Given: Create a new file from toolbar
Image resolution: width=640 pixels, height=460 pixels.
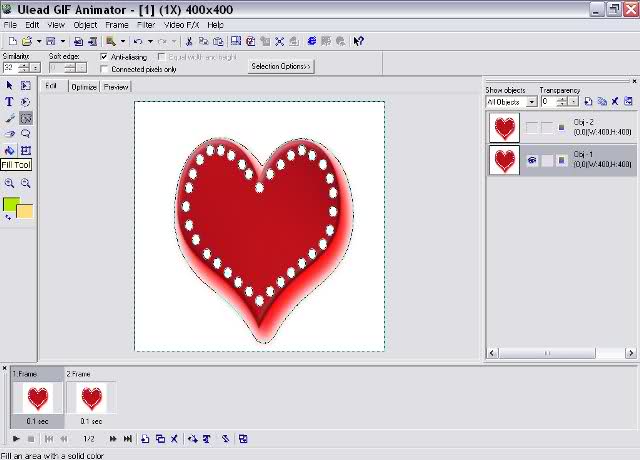Looking at the screenshot, I should point(12,41).
